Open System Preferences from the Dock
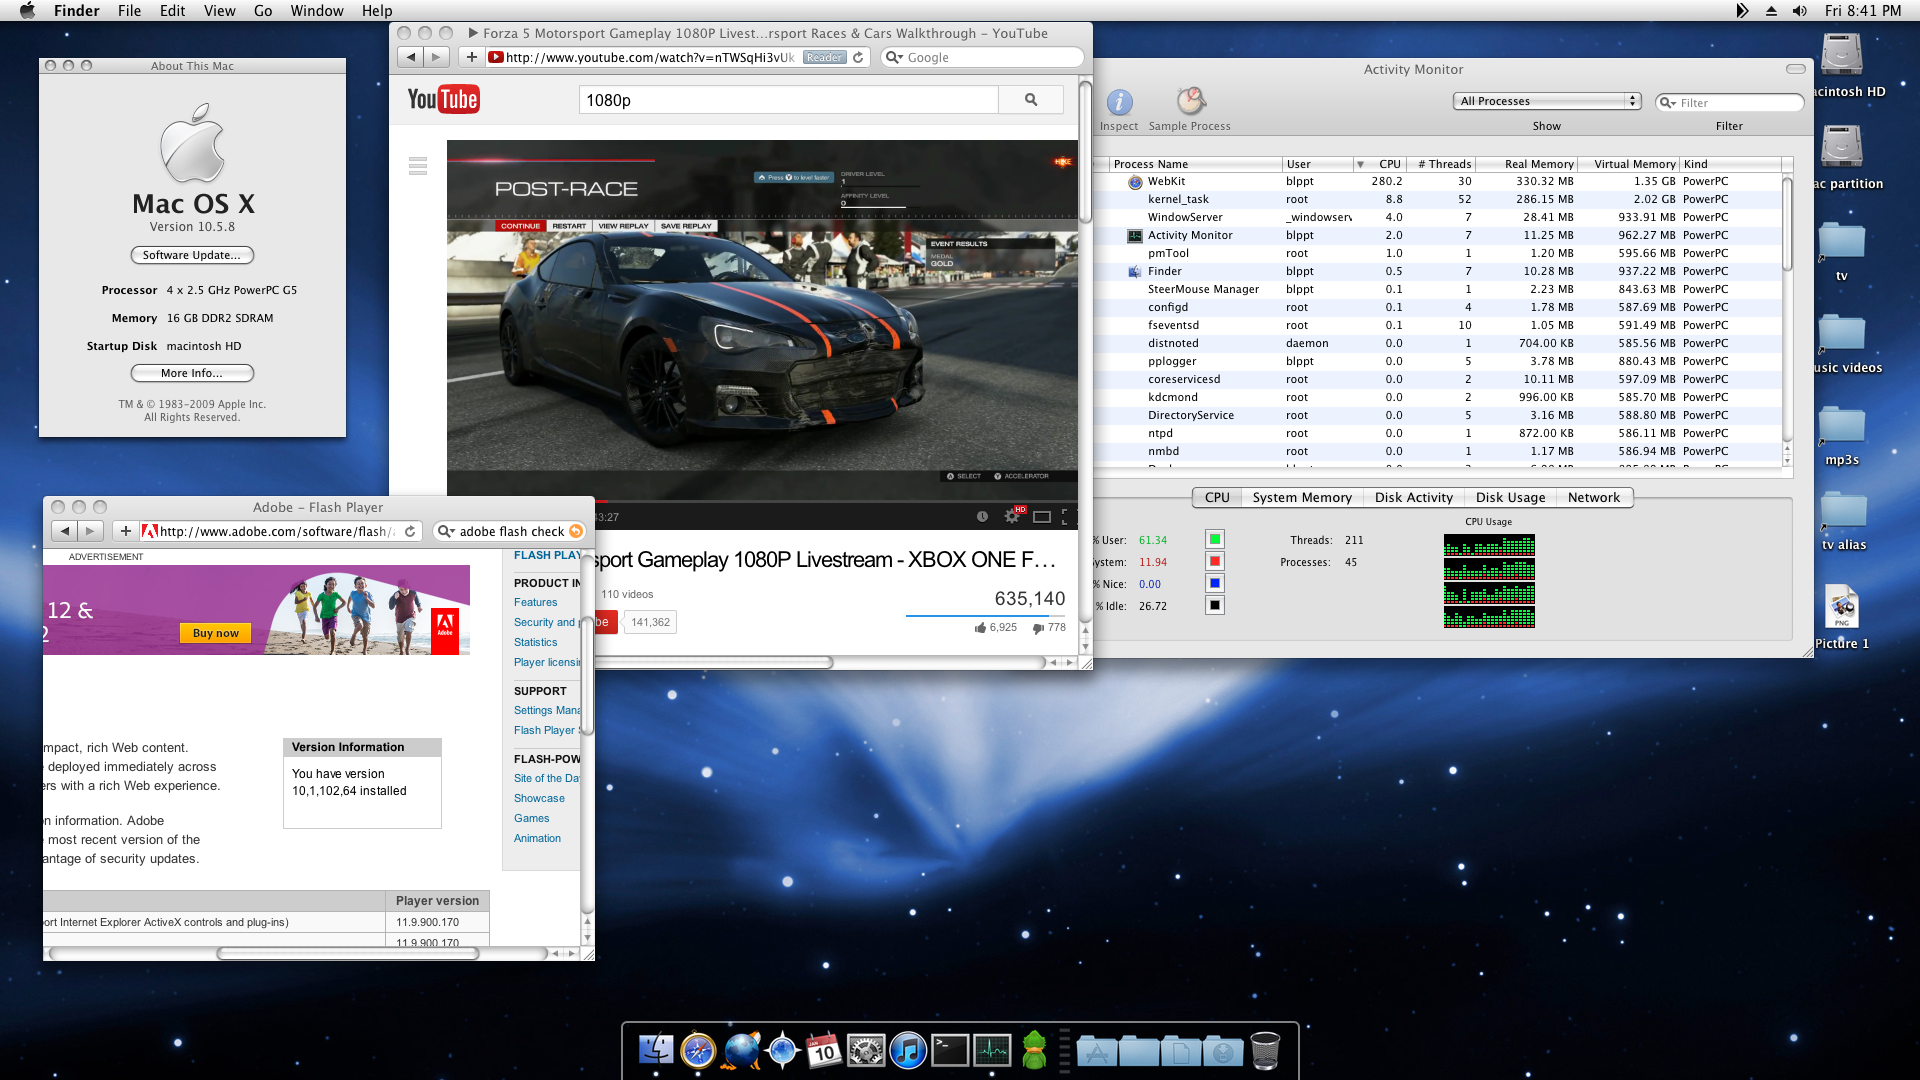The height and width of the screenshot is (1080, 1920). click(866, 1051)
